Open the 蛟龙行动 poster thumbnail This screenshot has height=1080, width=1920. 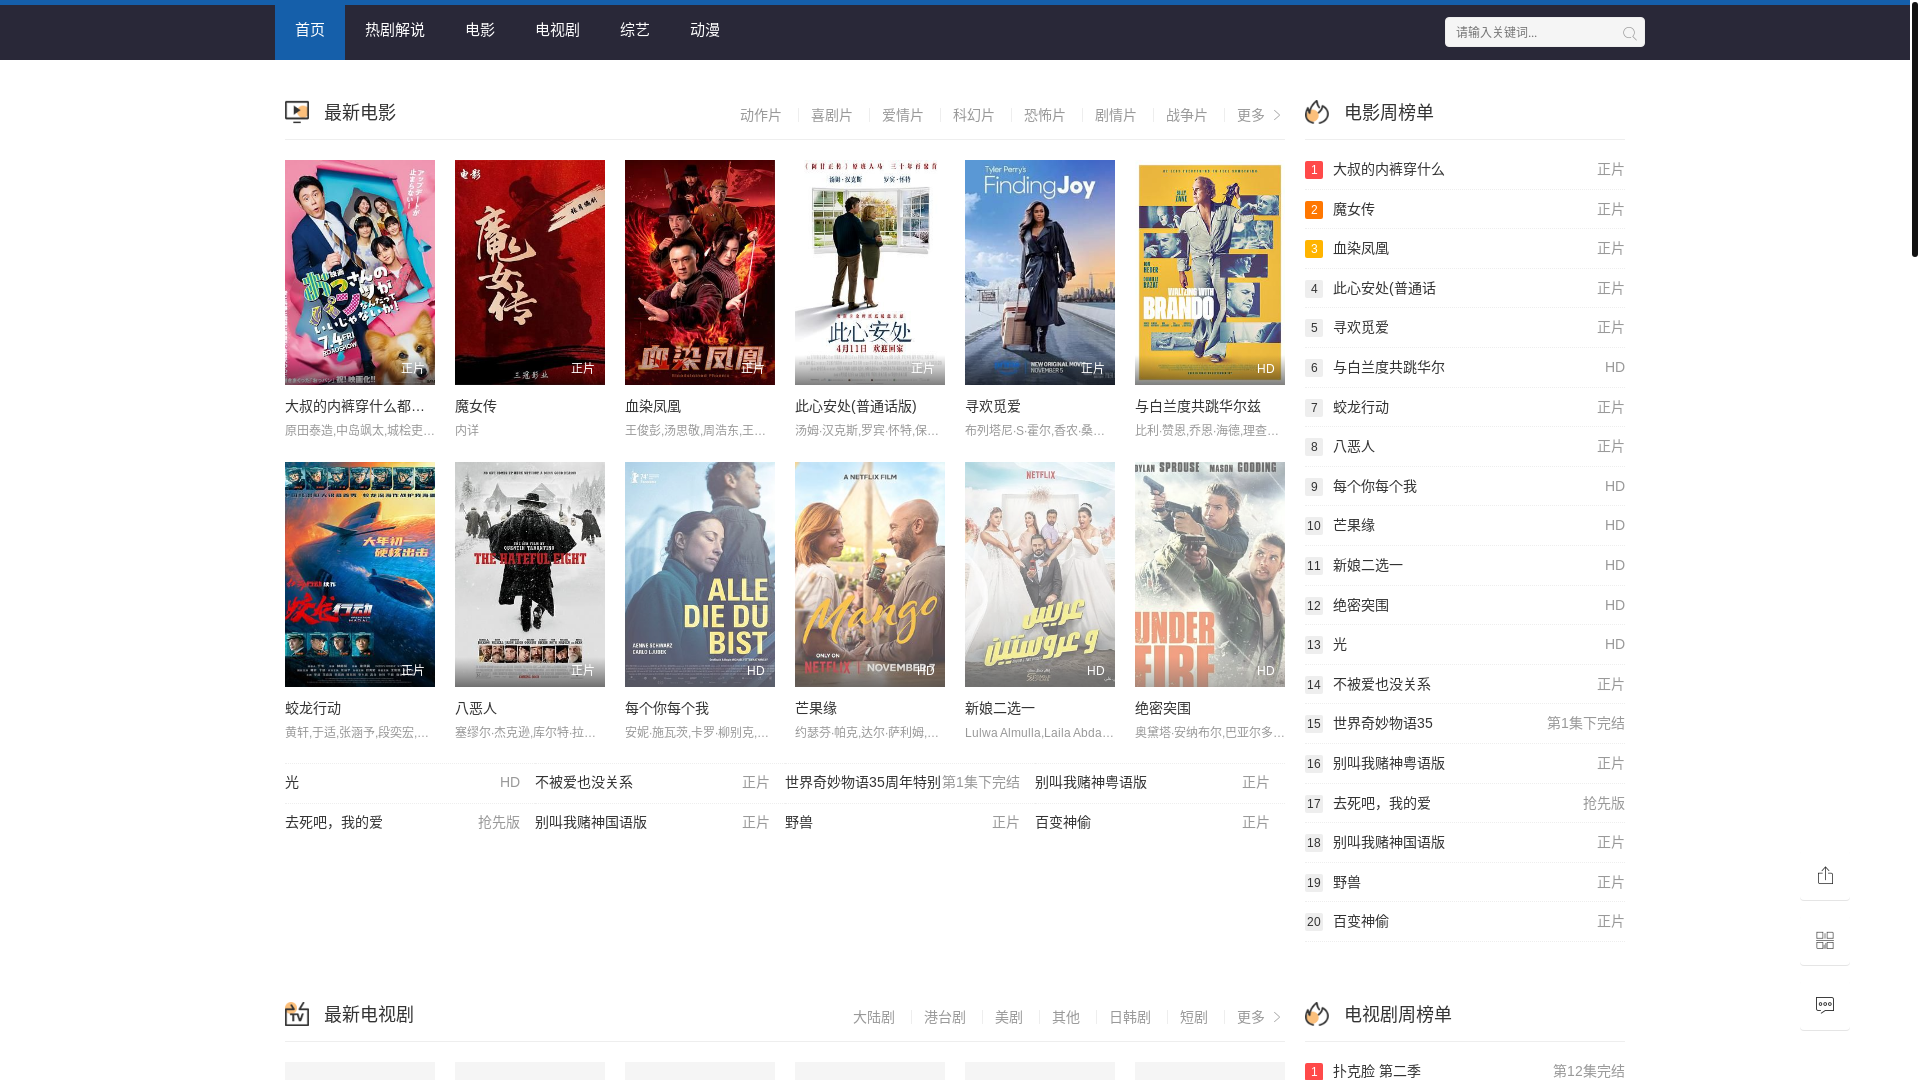coord(360,574)
